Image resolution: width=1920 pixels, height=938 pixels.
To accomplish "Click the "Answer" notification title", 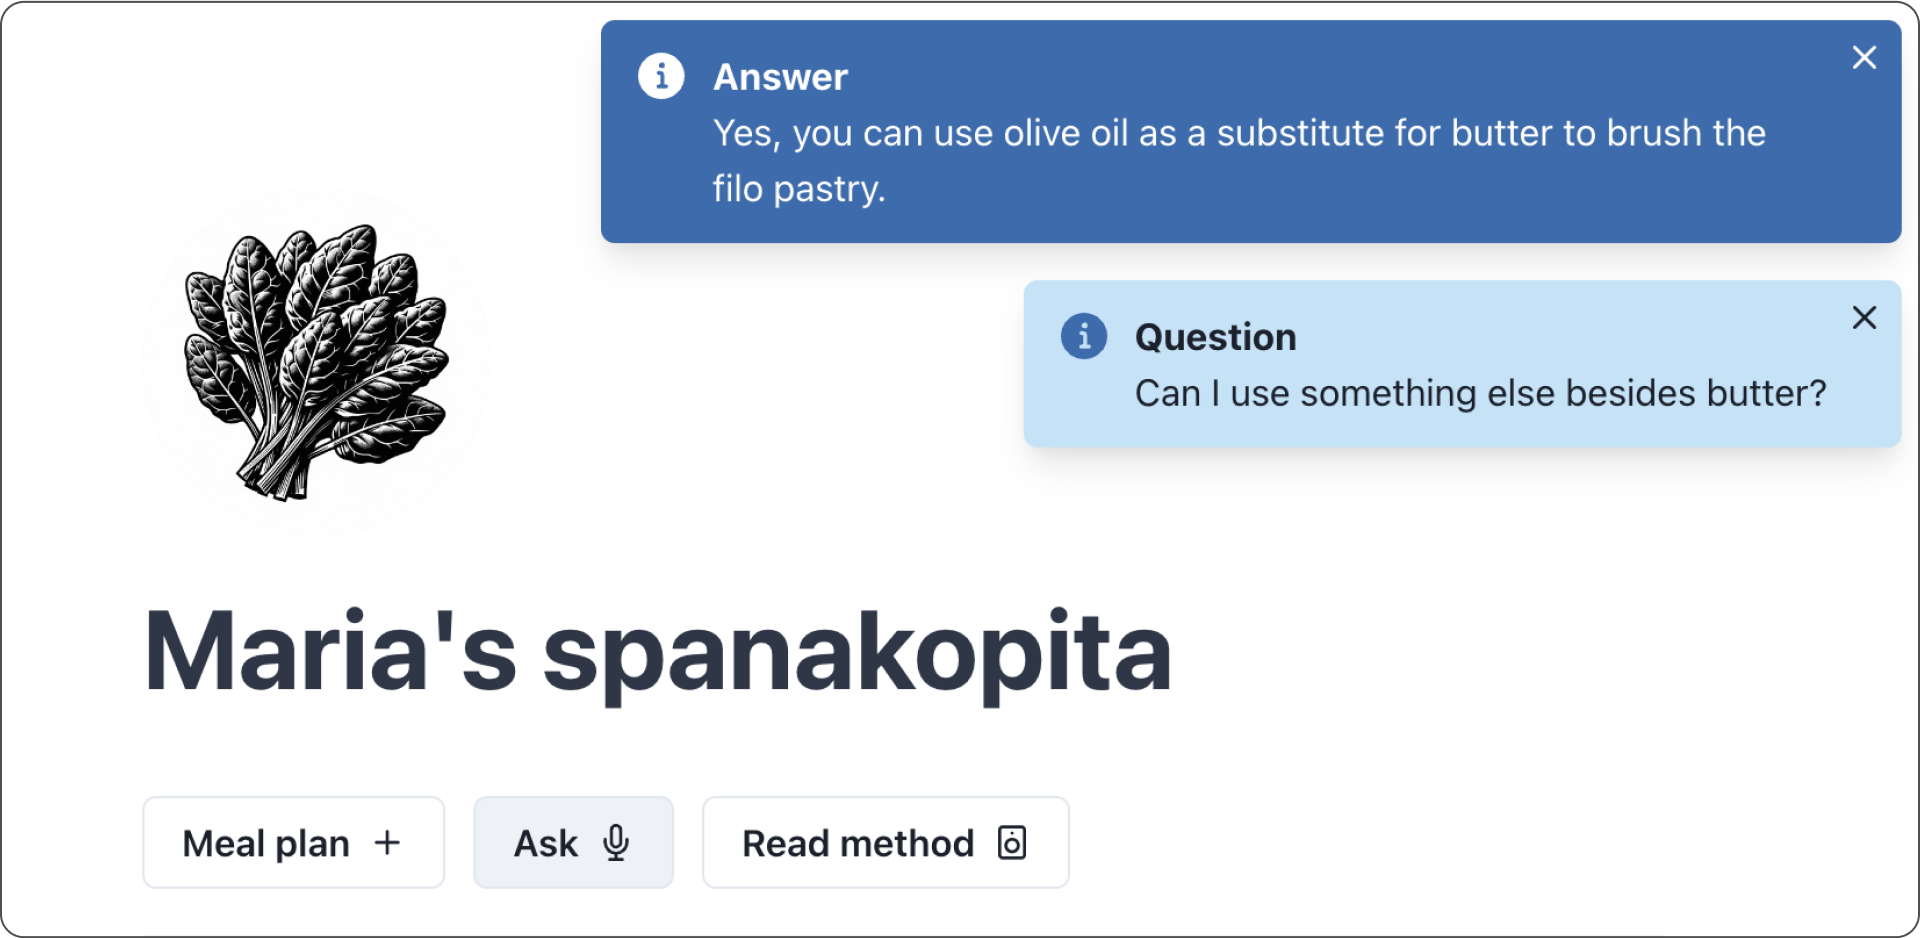I will tap(780, 77).
